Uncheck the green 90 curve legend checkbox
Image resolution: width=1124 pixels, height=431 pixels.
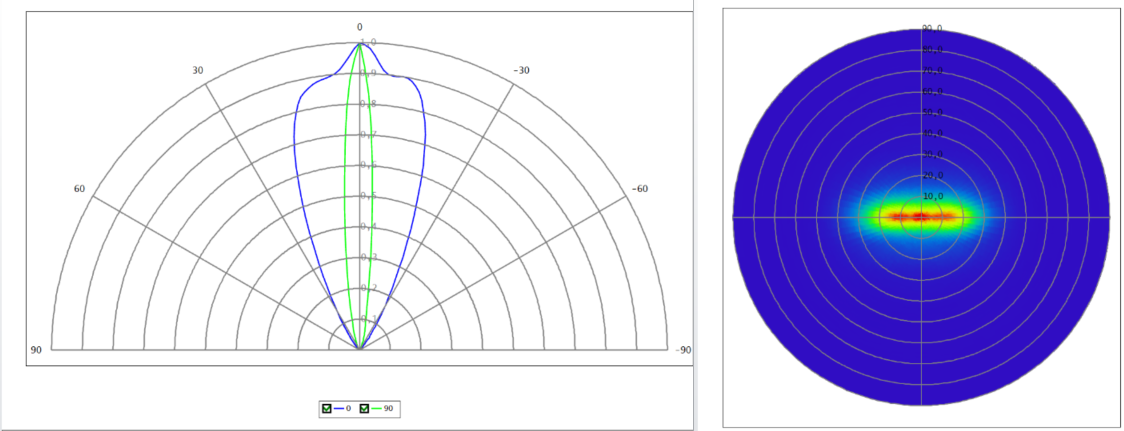(364, 409)
